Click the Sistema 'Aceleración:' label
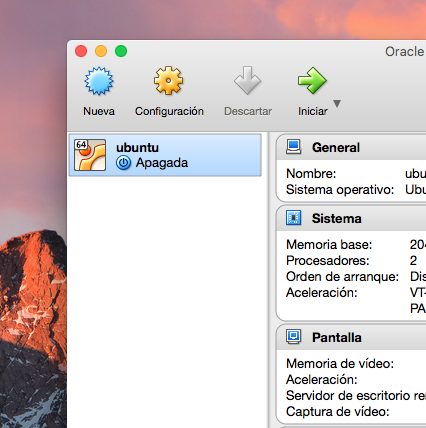 (322, 293)
